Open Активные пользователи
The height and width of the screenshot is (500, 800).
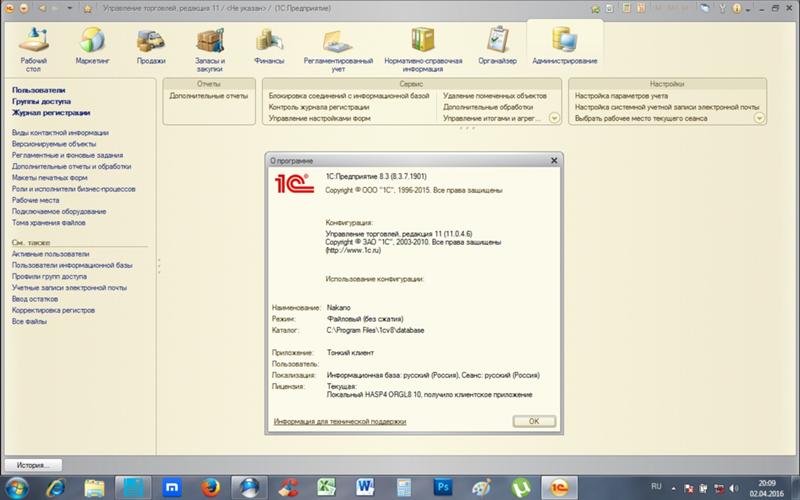51,254
